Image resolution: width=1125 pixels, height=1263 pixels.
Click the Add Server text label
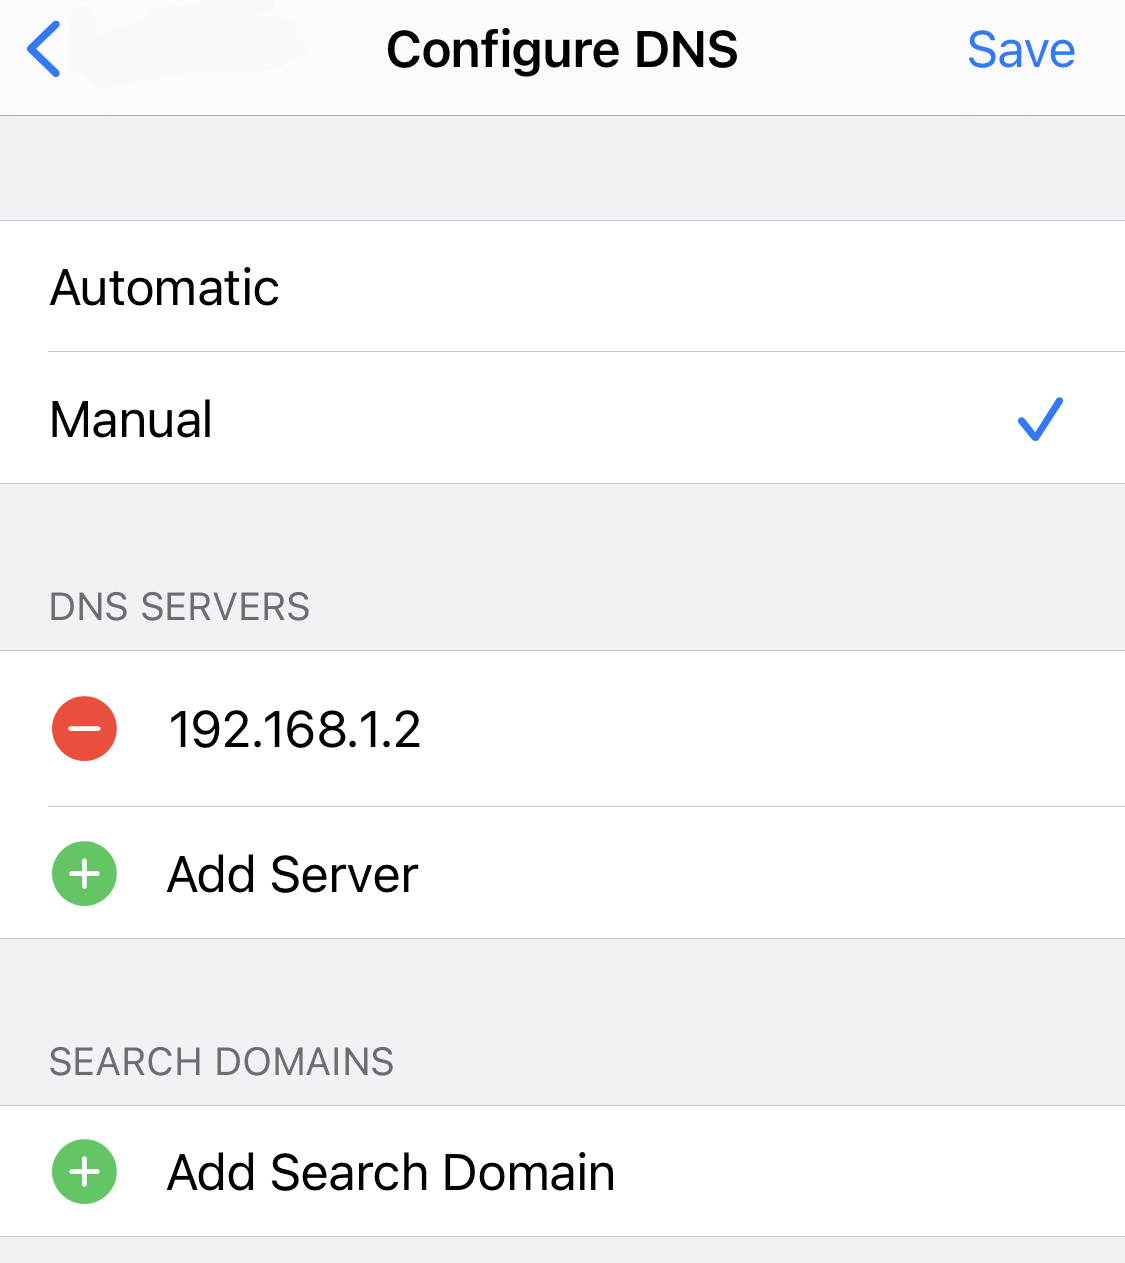point(292,875)
